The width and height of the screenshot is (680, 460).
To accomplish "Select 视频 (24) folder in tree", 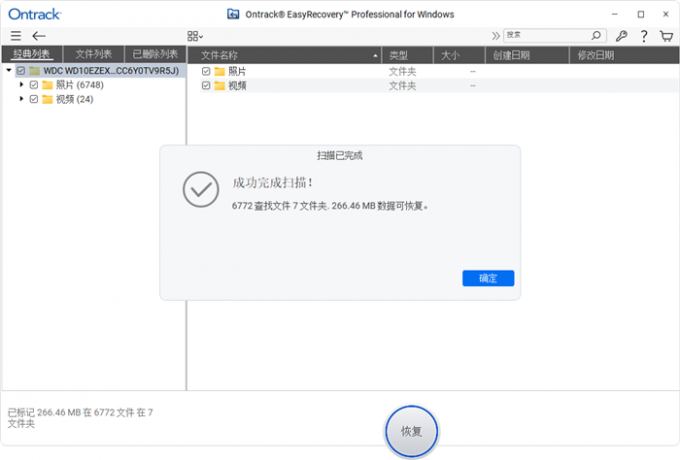I will pyautogui.click(x=74, y=99).
